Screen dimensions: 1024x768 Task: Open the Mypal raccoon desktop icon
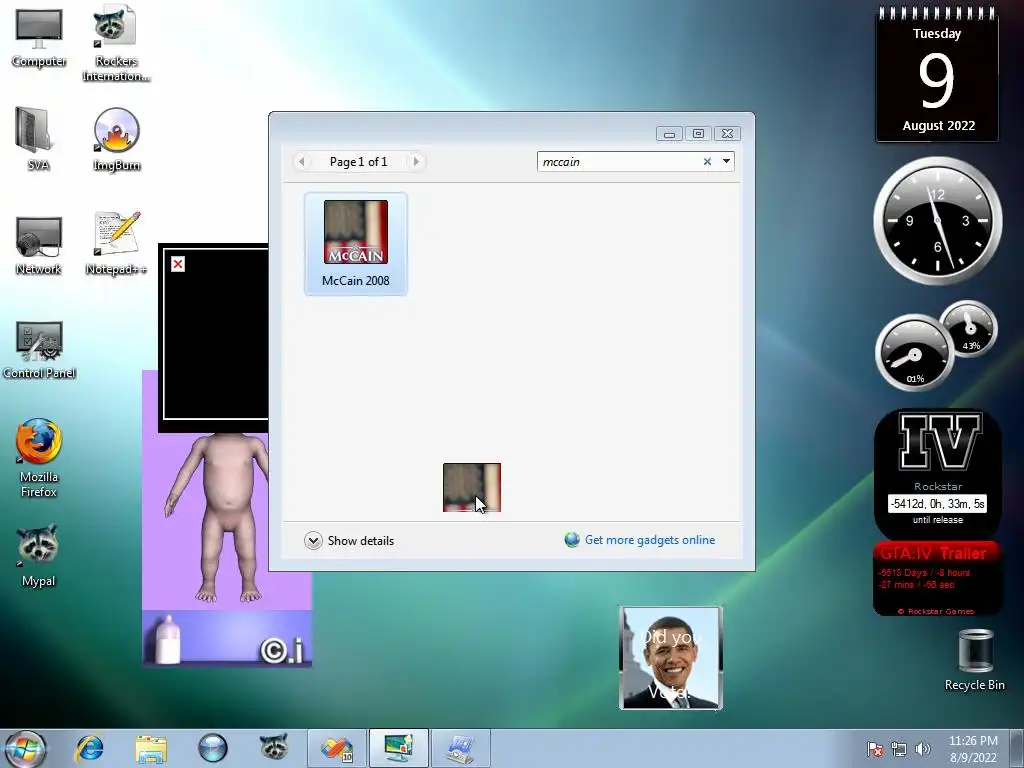[38, 555]
